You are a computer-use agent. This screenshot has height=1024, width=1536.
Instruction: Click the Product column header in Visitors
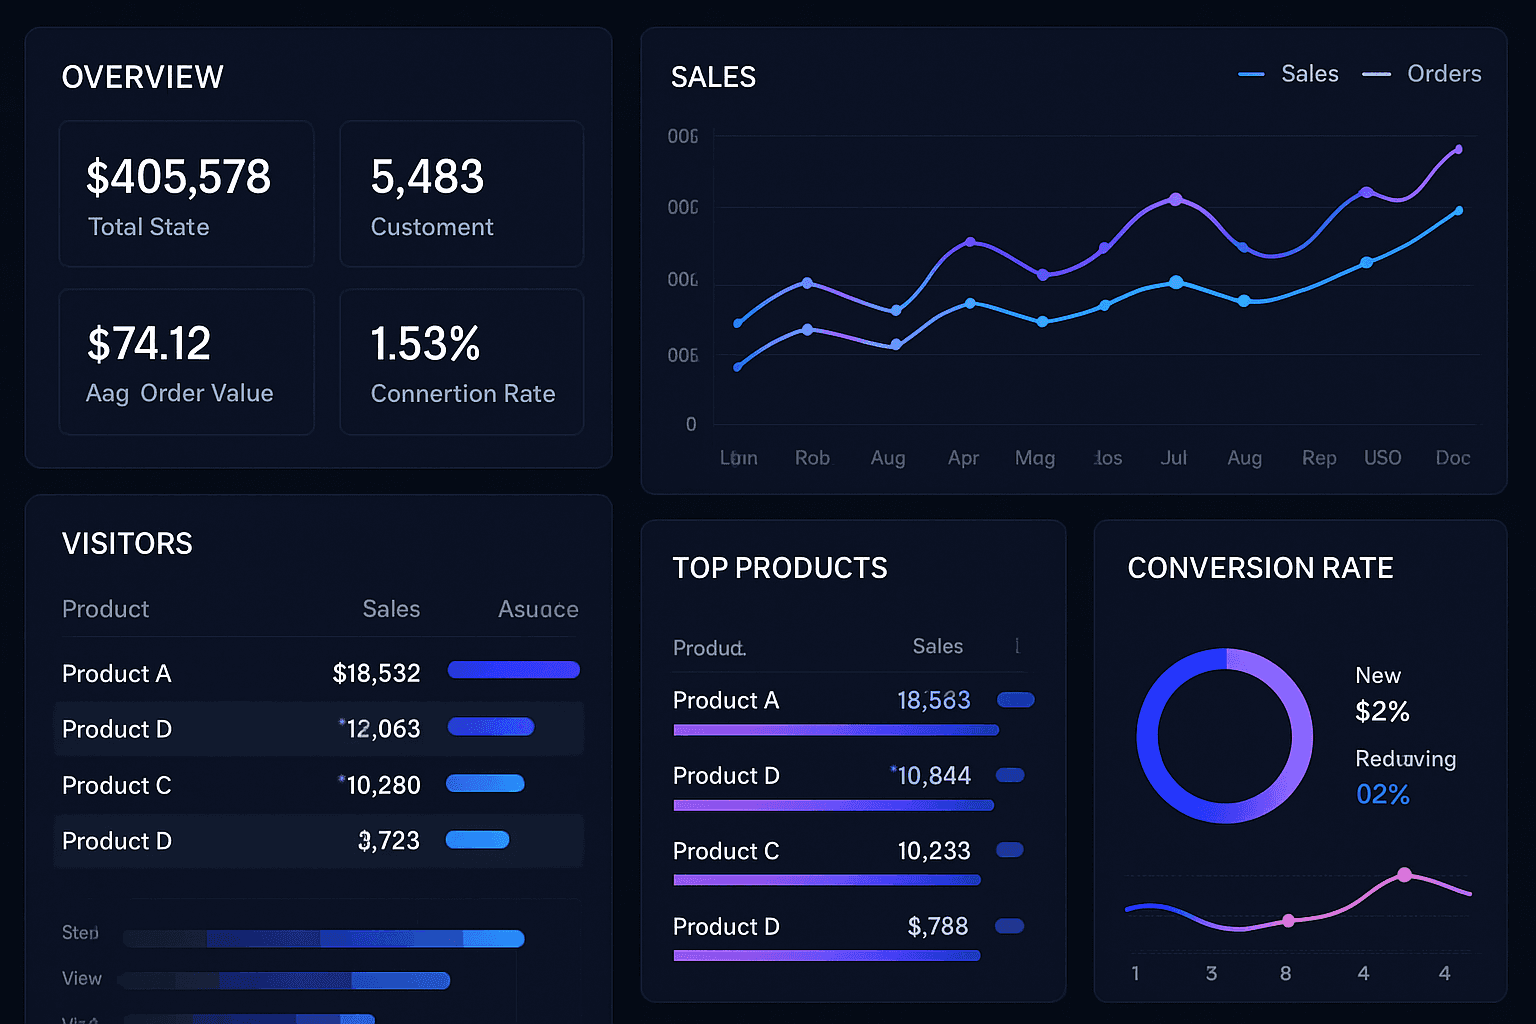[105, 609]
